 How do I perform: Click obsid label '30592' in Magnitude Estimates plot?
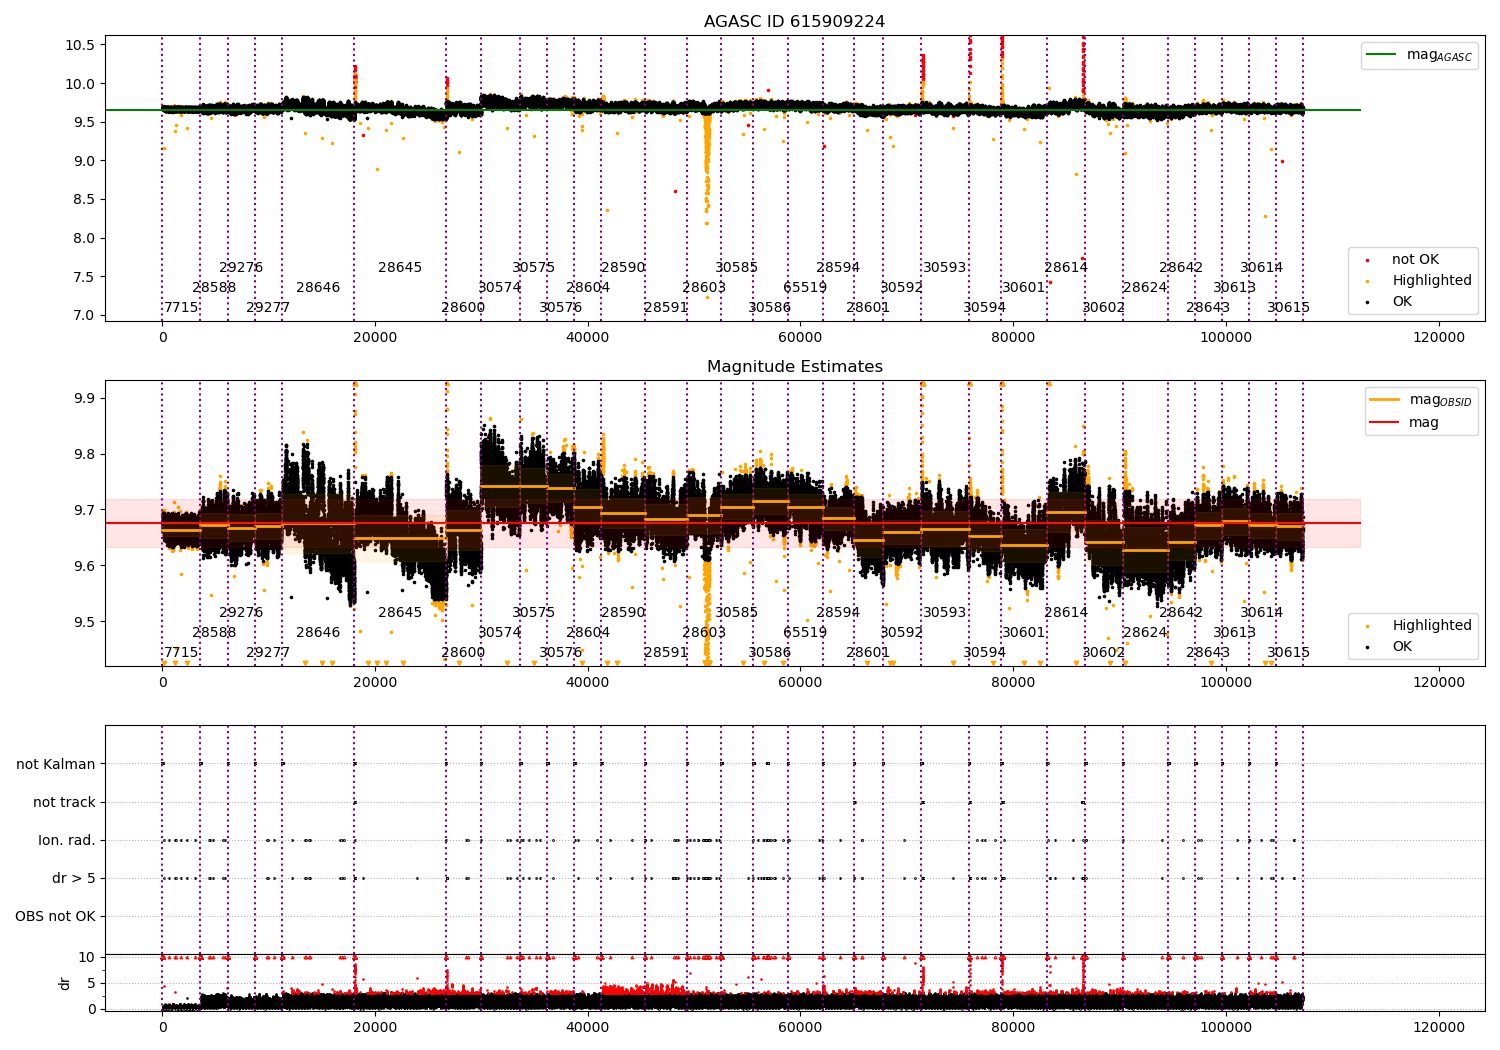click(902, 633)
